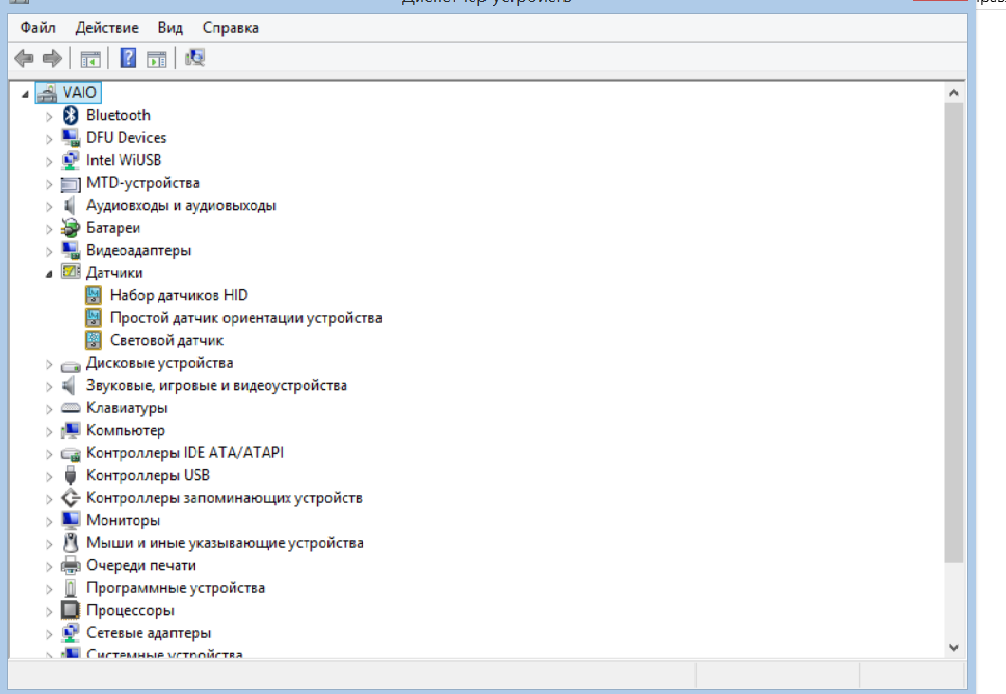Click the Батареи battery icon
This screenshot has width=1006, height=694.
(70, 228)
